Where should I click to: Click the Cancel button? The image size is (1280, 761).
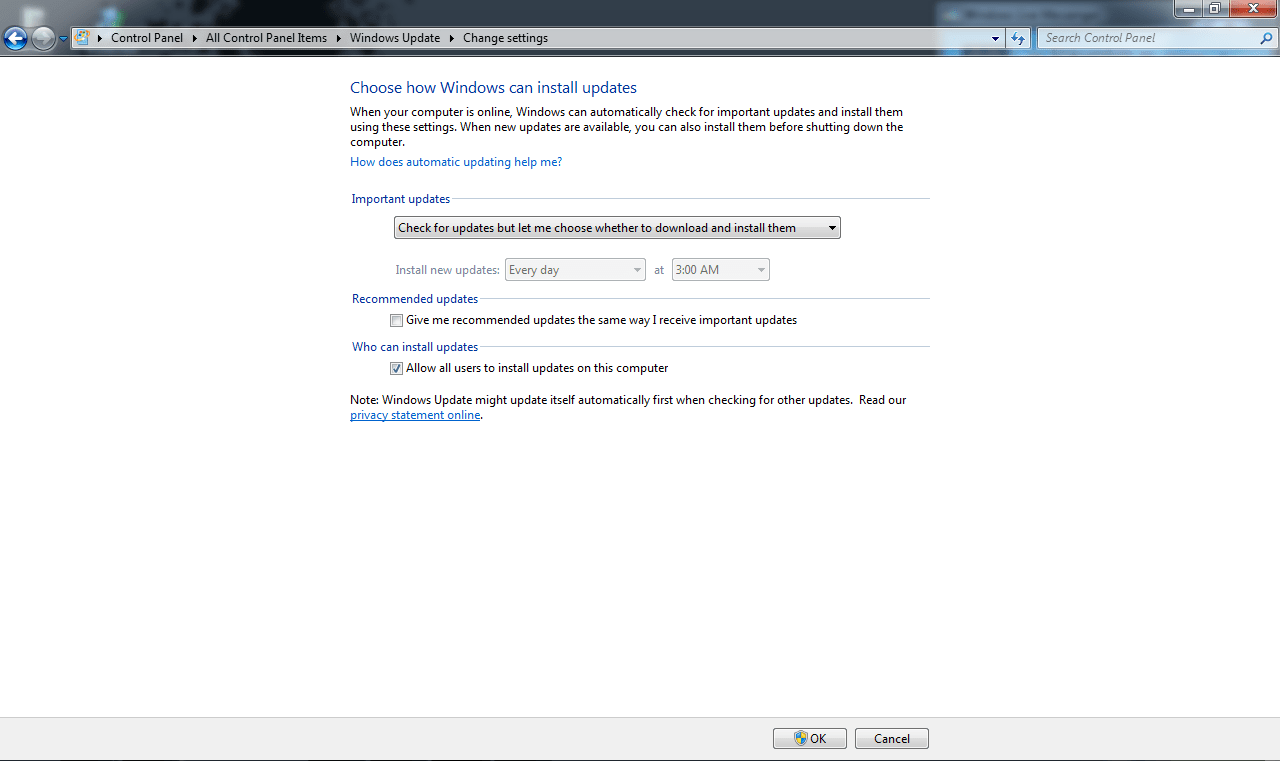892,738
